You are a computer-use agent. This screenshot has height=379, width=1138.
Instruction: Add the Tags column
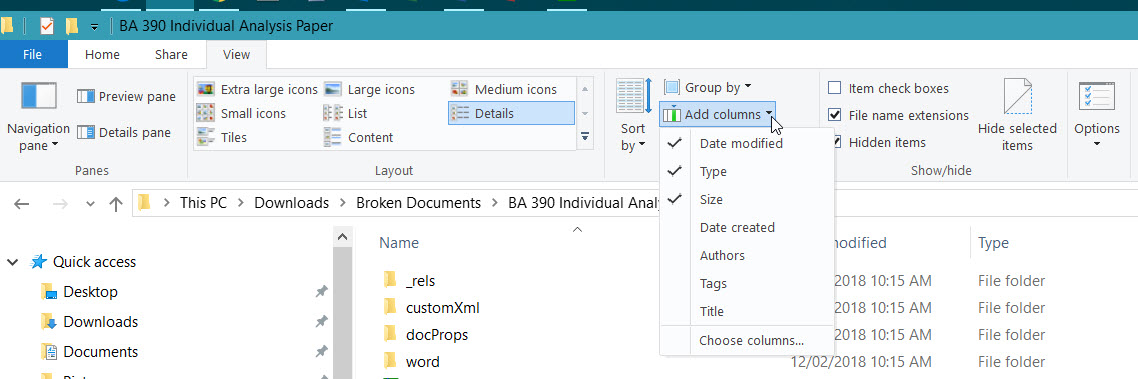(x=747, y=283)
